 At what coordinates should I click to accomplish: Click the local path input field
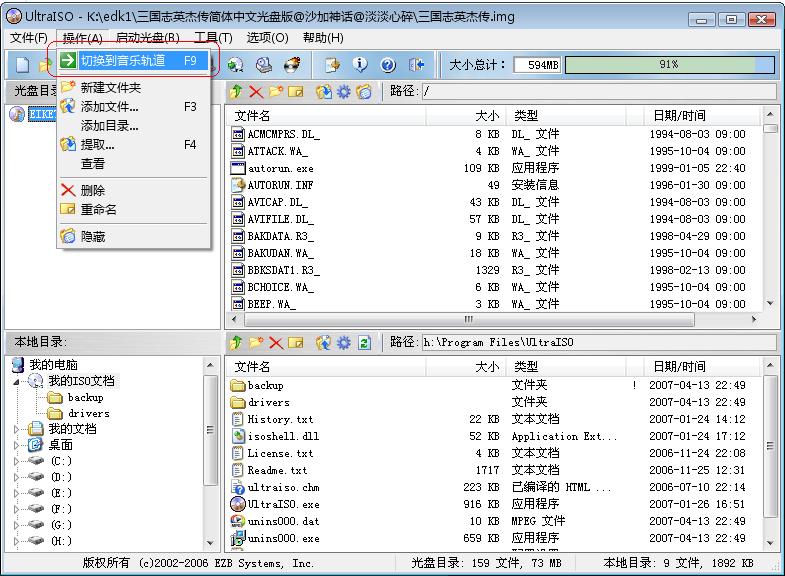coord(597,342)
